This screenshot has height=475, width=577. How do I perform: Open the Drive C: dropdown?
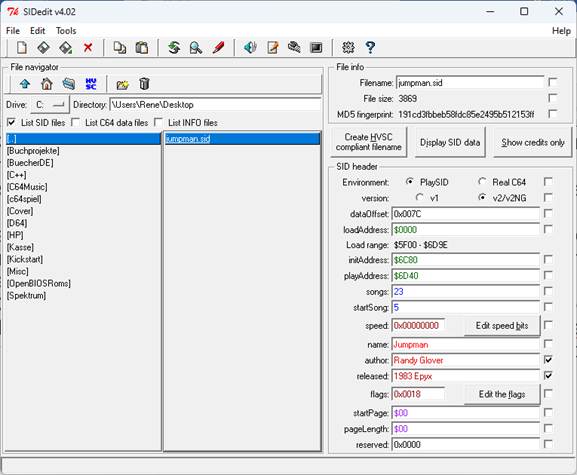(x=50, y=105)
